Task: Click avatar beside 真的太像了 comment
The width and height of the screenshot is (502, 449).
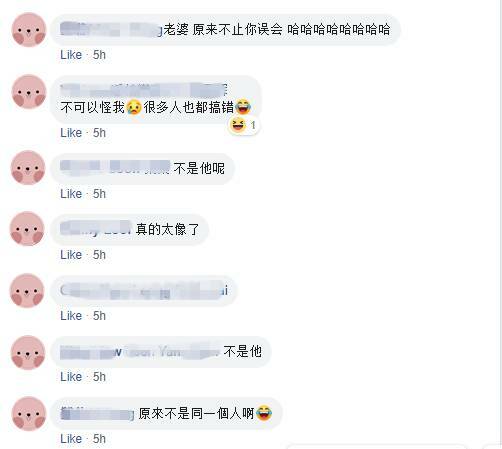Action: (x=27, y=229)
